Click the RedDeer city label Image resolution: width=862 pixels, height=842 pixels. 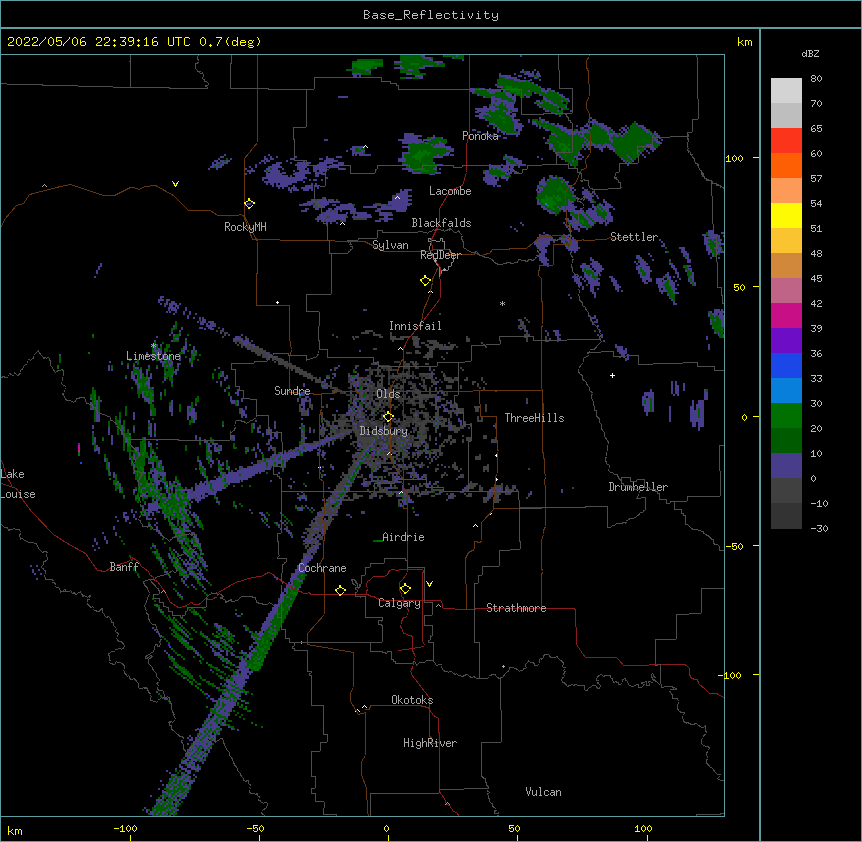[440, 255]
